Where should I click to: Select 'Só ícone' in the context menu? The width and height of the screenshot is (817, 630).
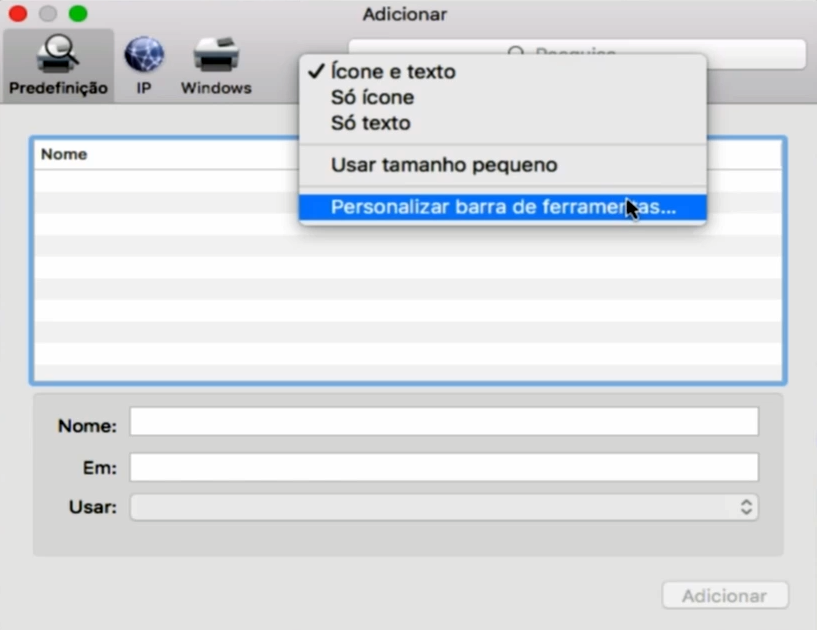pos(372,98)
